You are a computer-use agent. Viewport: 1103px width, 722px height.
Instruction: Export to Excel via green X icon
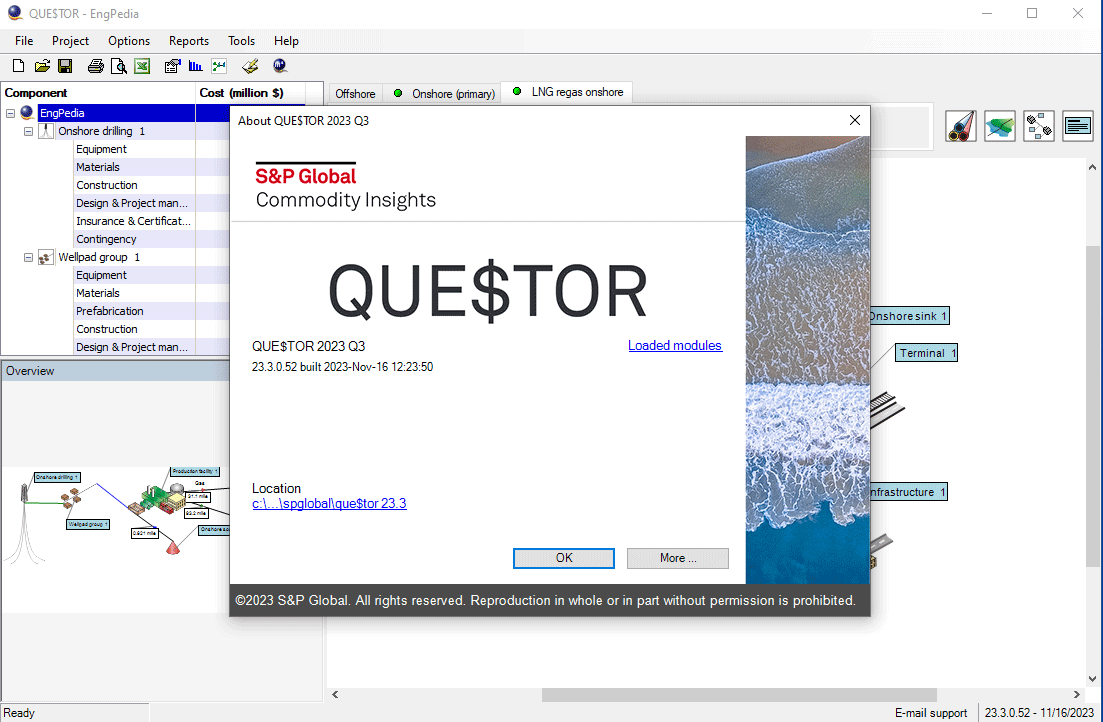tap(142, 66)
